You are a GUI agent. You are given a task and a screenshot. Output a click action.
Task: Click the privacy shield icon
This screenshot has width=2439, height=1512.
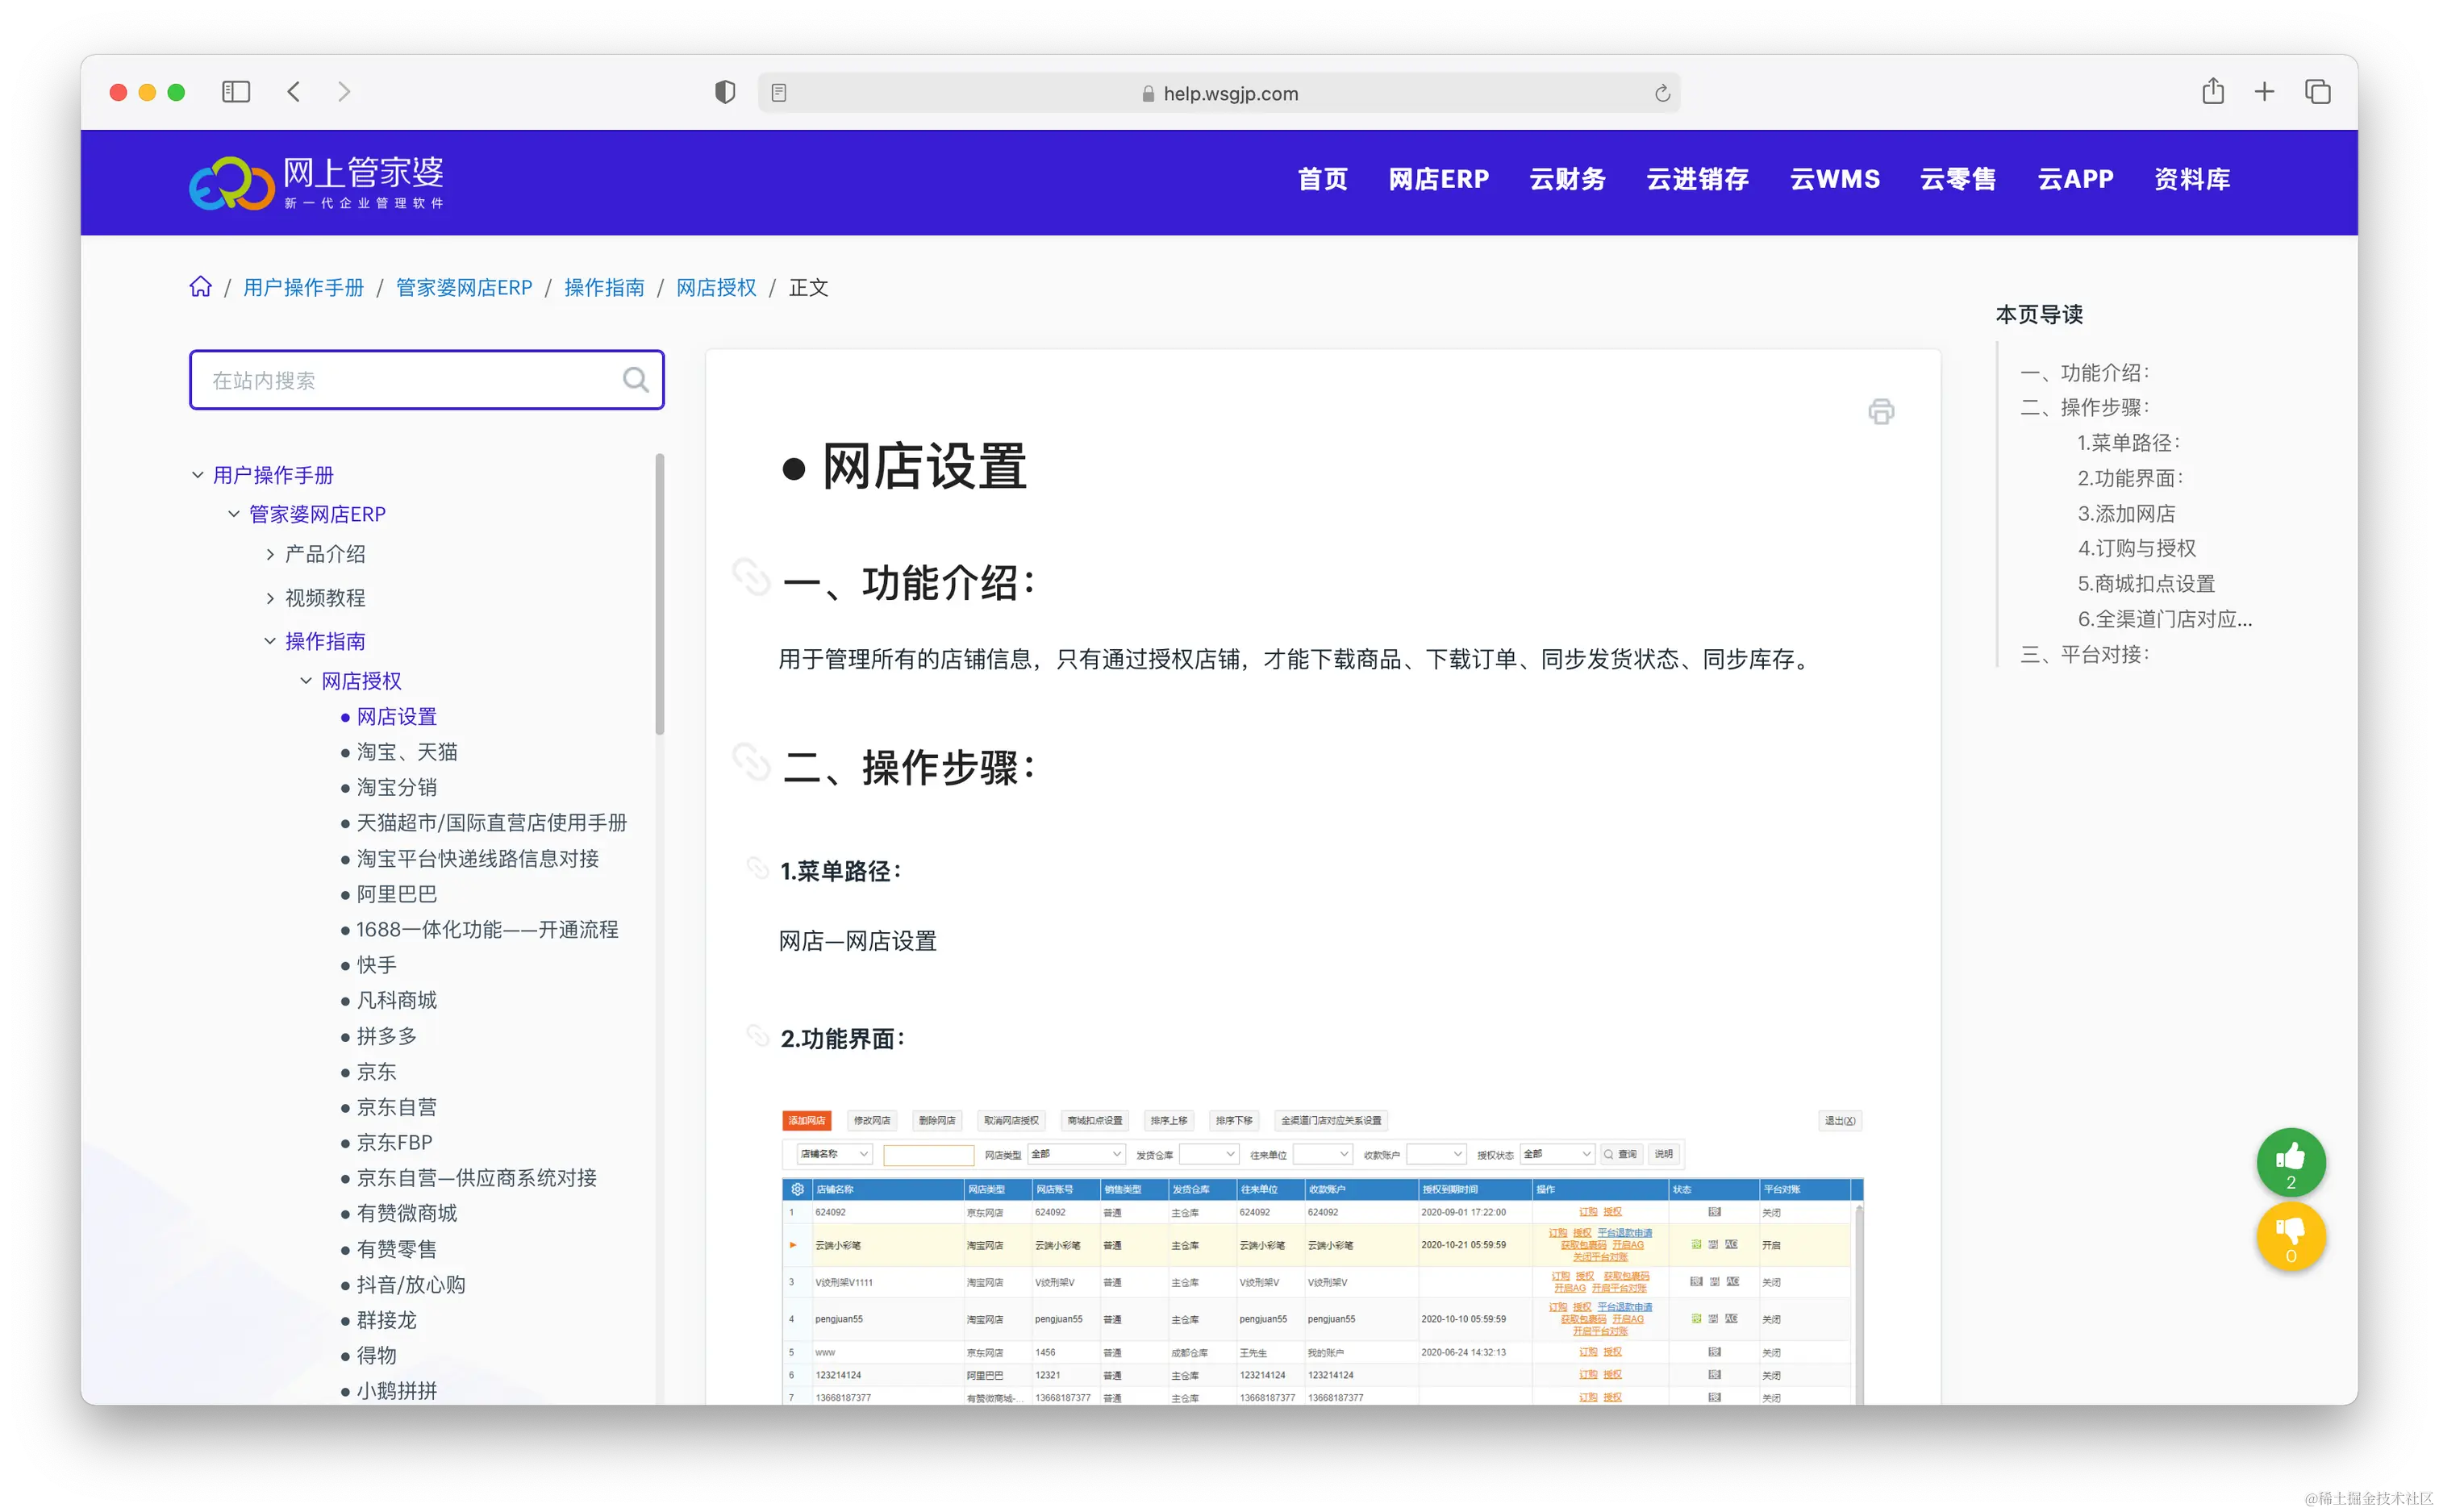pyautogui.click(x=725, y=93)
